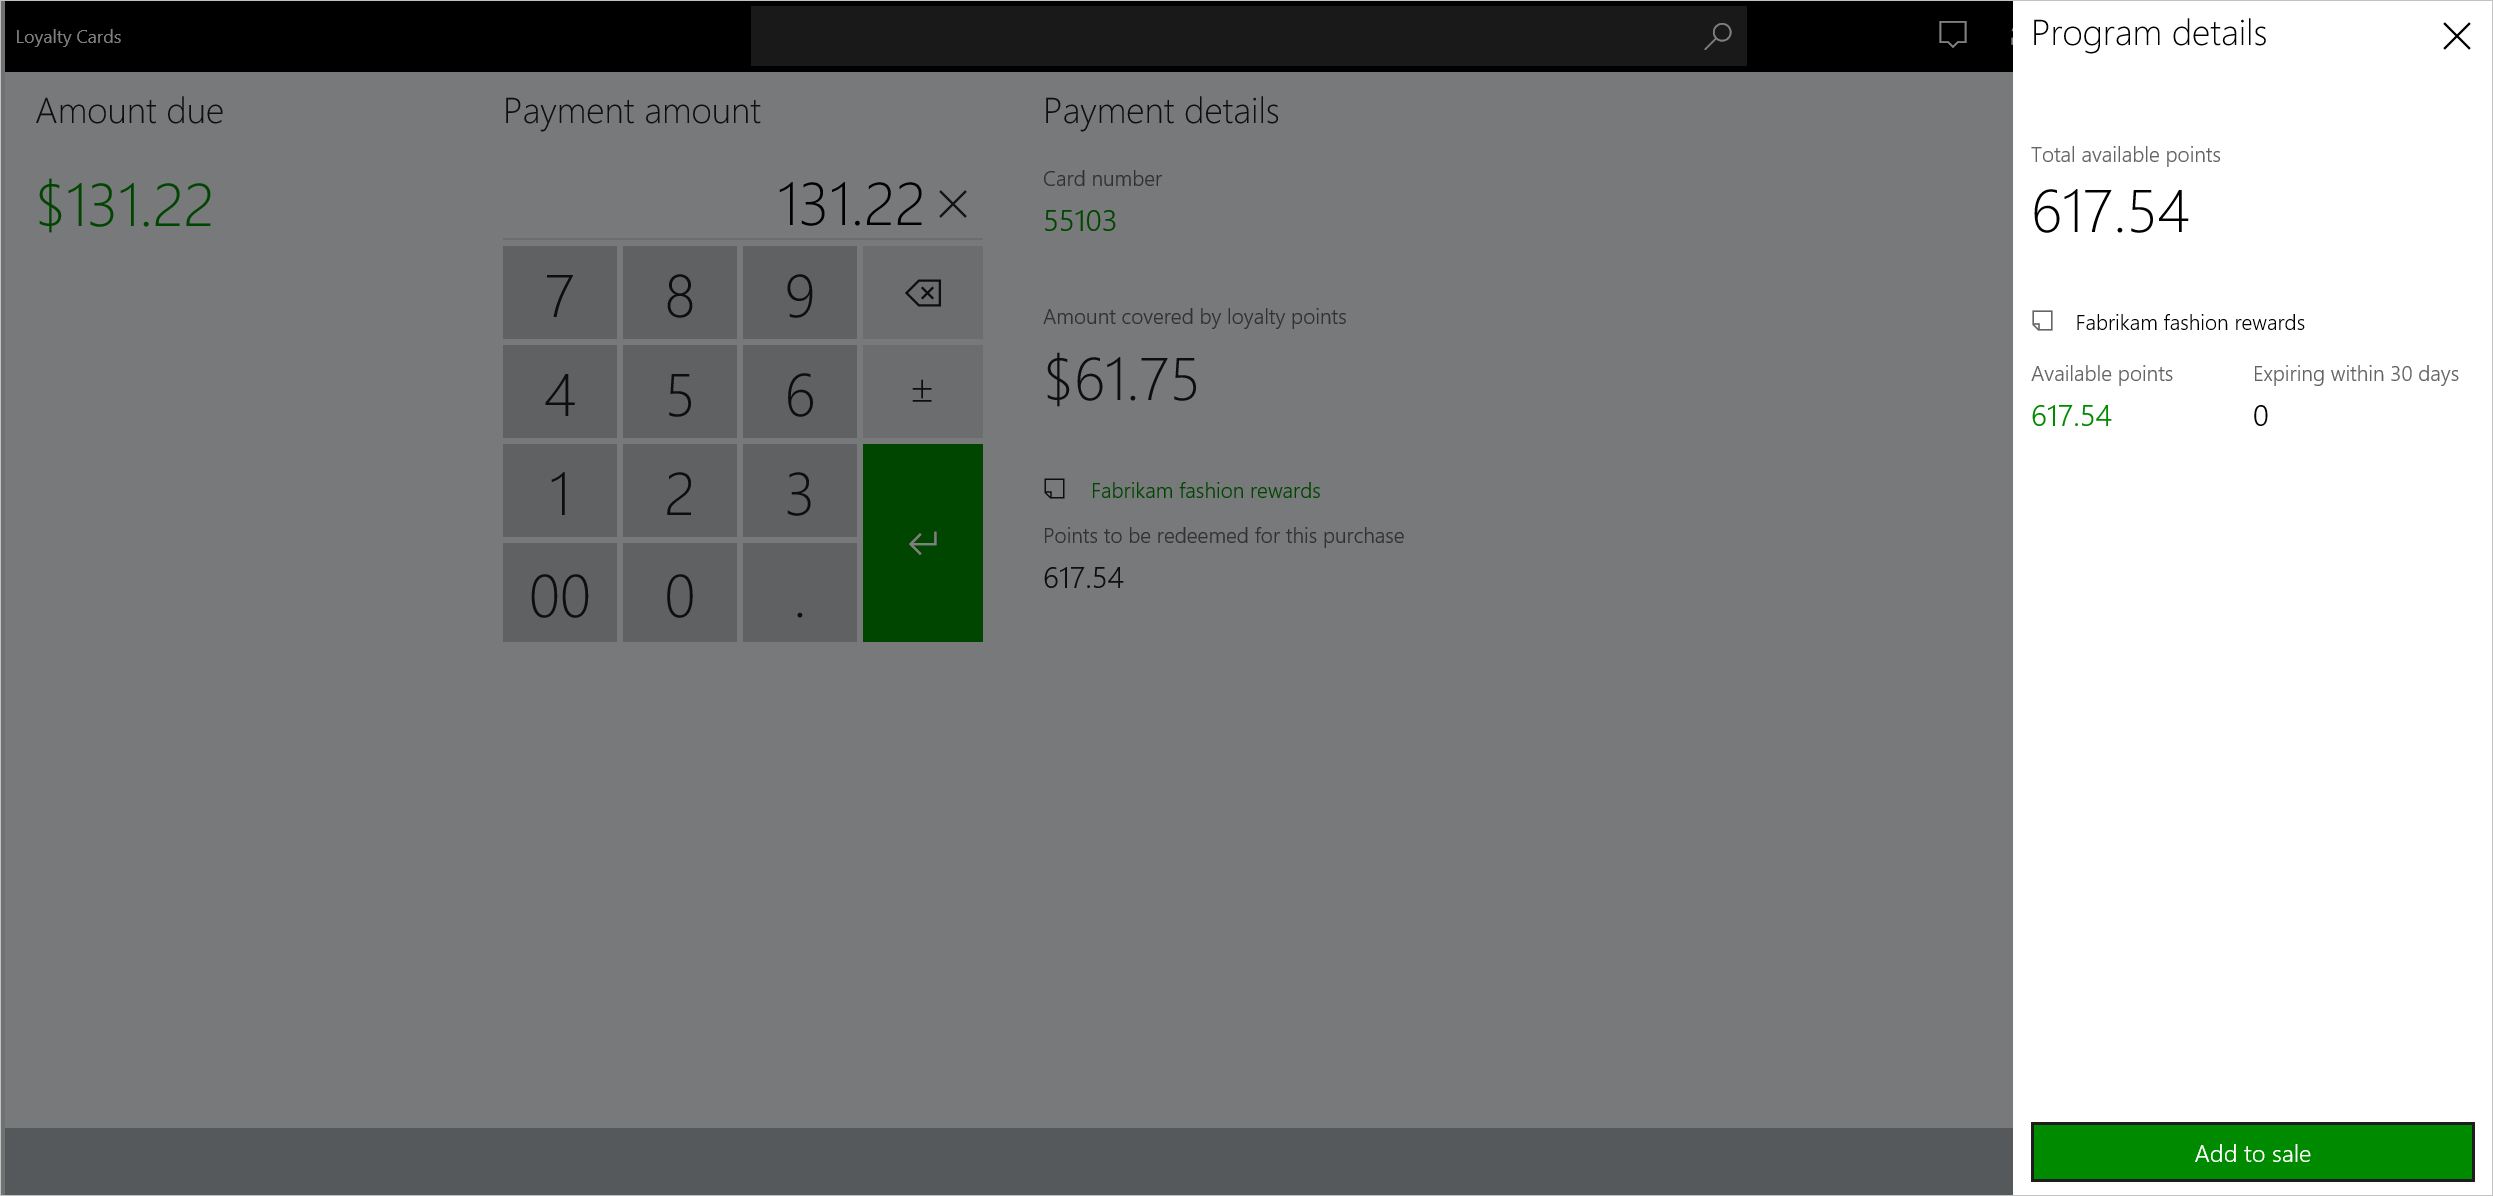Click the search magnifier icon
This screenshot has width=2493, height=1196.
coord(1715,35)
